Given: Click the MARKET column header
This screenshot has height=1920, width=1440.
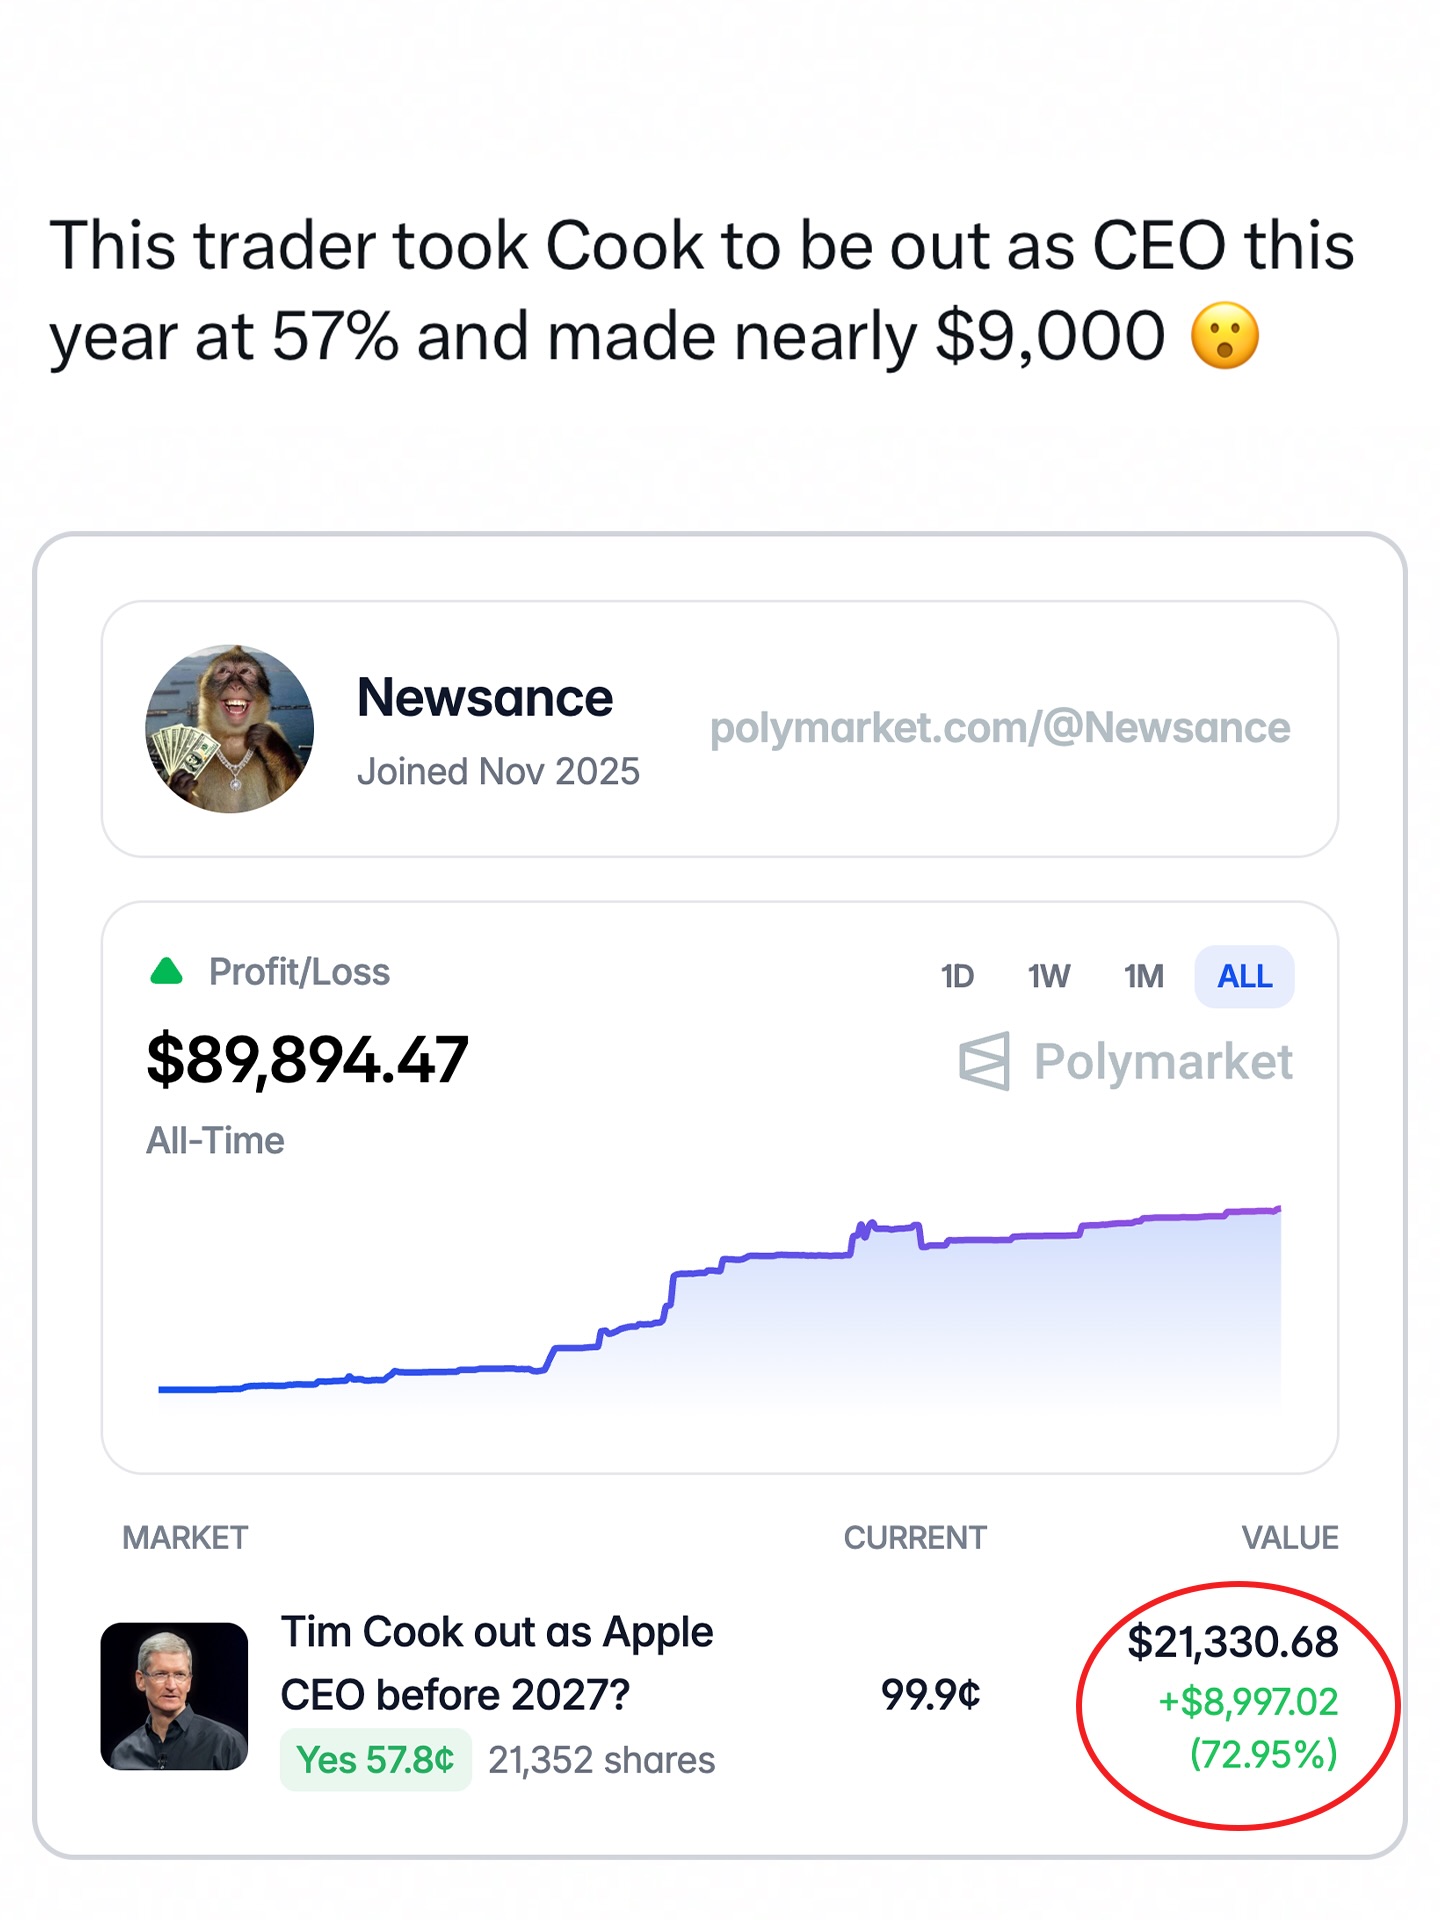Looking at the screenshot, I should point(185,1538).
